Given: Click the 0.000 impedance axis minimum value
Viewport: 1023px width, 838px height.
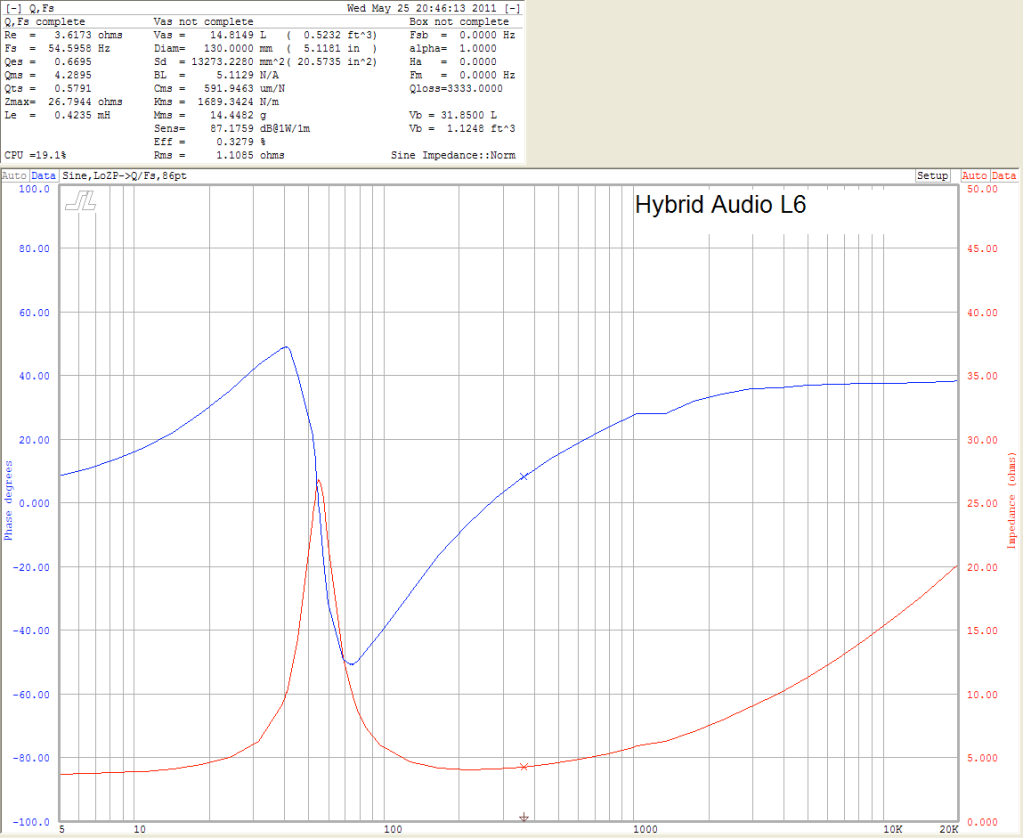Looking at the screenshot, I should (x=983, y=822).
